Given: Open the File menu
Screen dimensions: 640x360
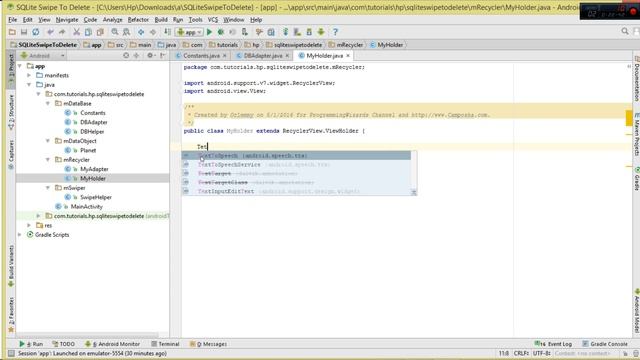Looking at the screenshot, I should 13,20.
